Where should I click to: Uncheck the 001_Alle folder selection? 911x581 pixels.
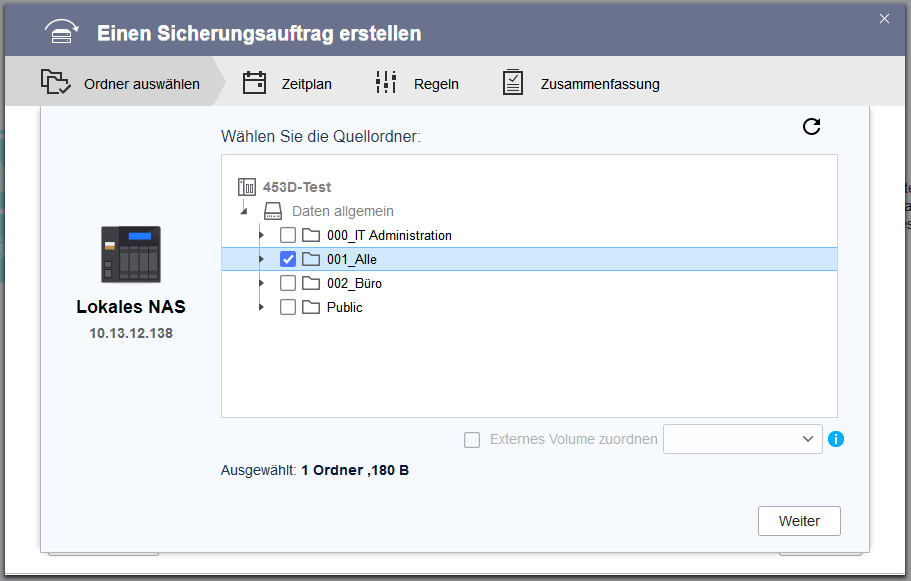coord(288,259)
